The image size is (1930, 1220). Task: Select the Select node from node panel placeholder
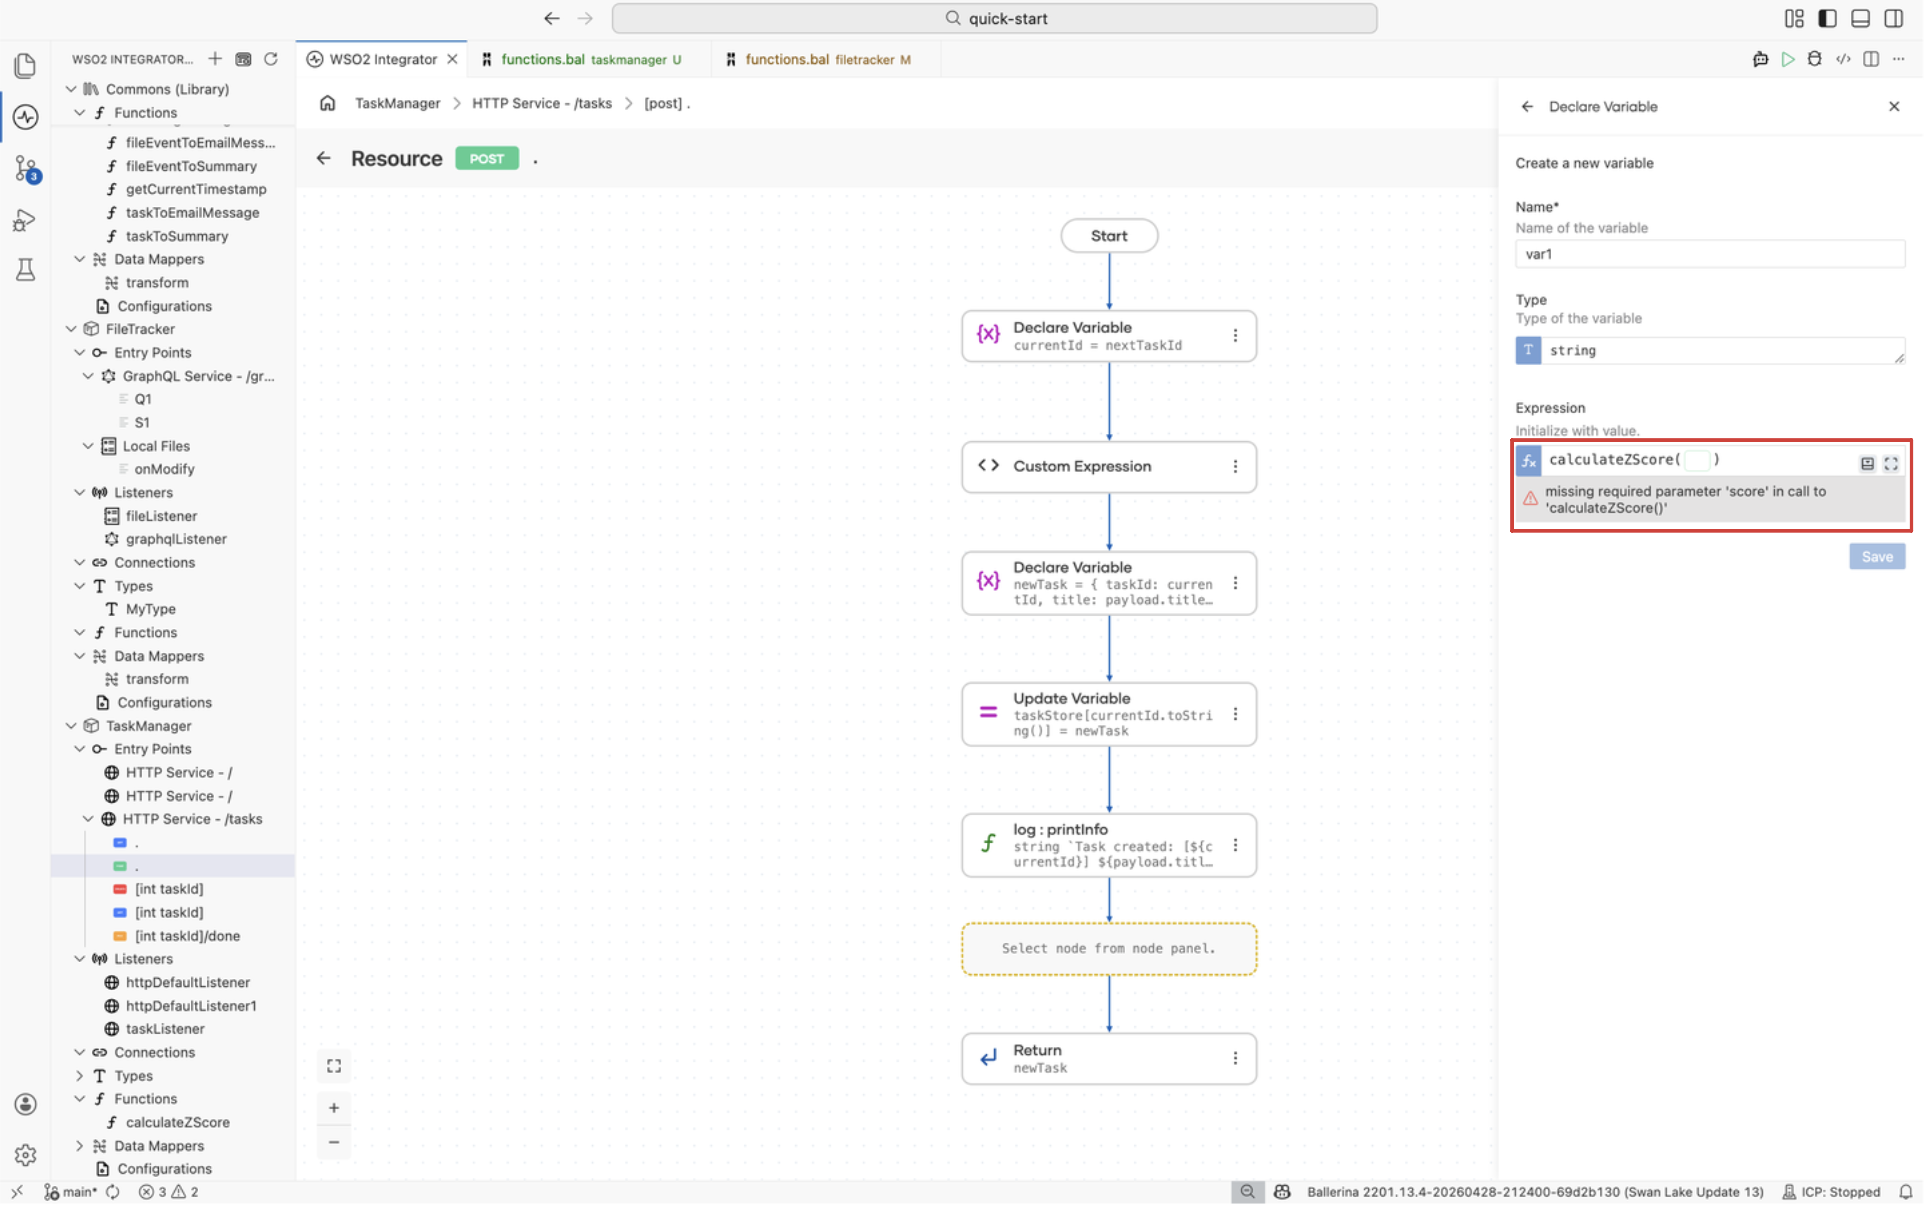pyautogui.click(x=1109, y=949)
